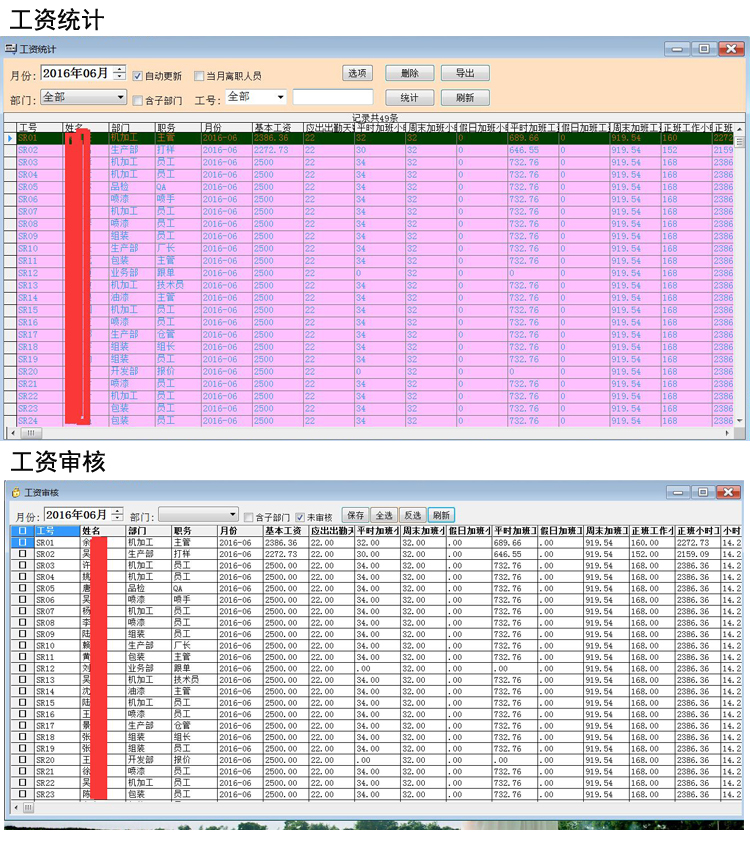This screenshot has width=750, height=850.
Task: Click the 月份 field 2016年06月 in 工资统计
Action: tap(77, 73)
